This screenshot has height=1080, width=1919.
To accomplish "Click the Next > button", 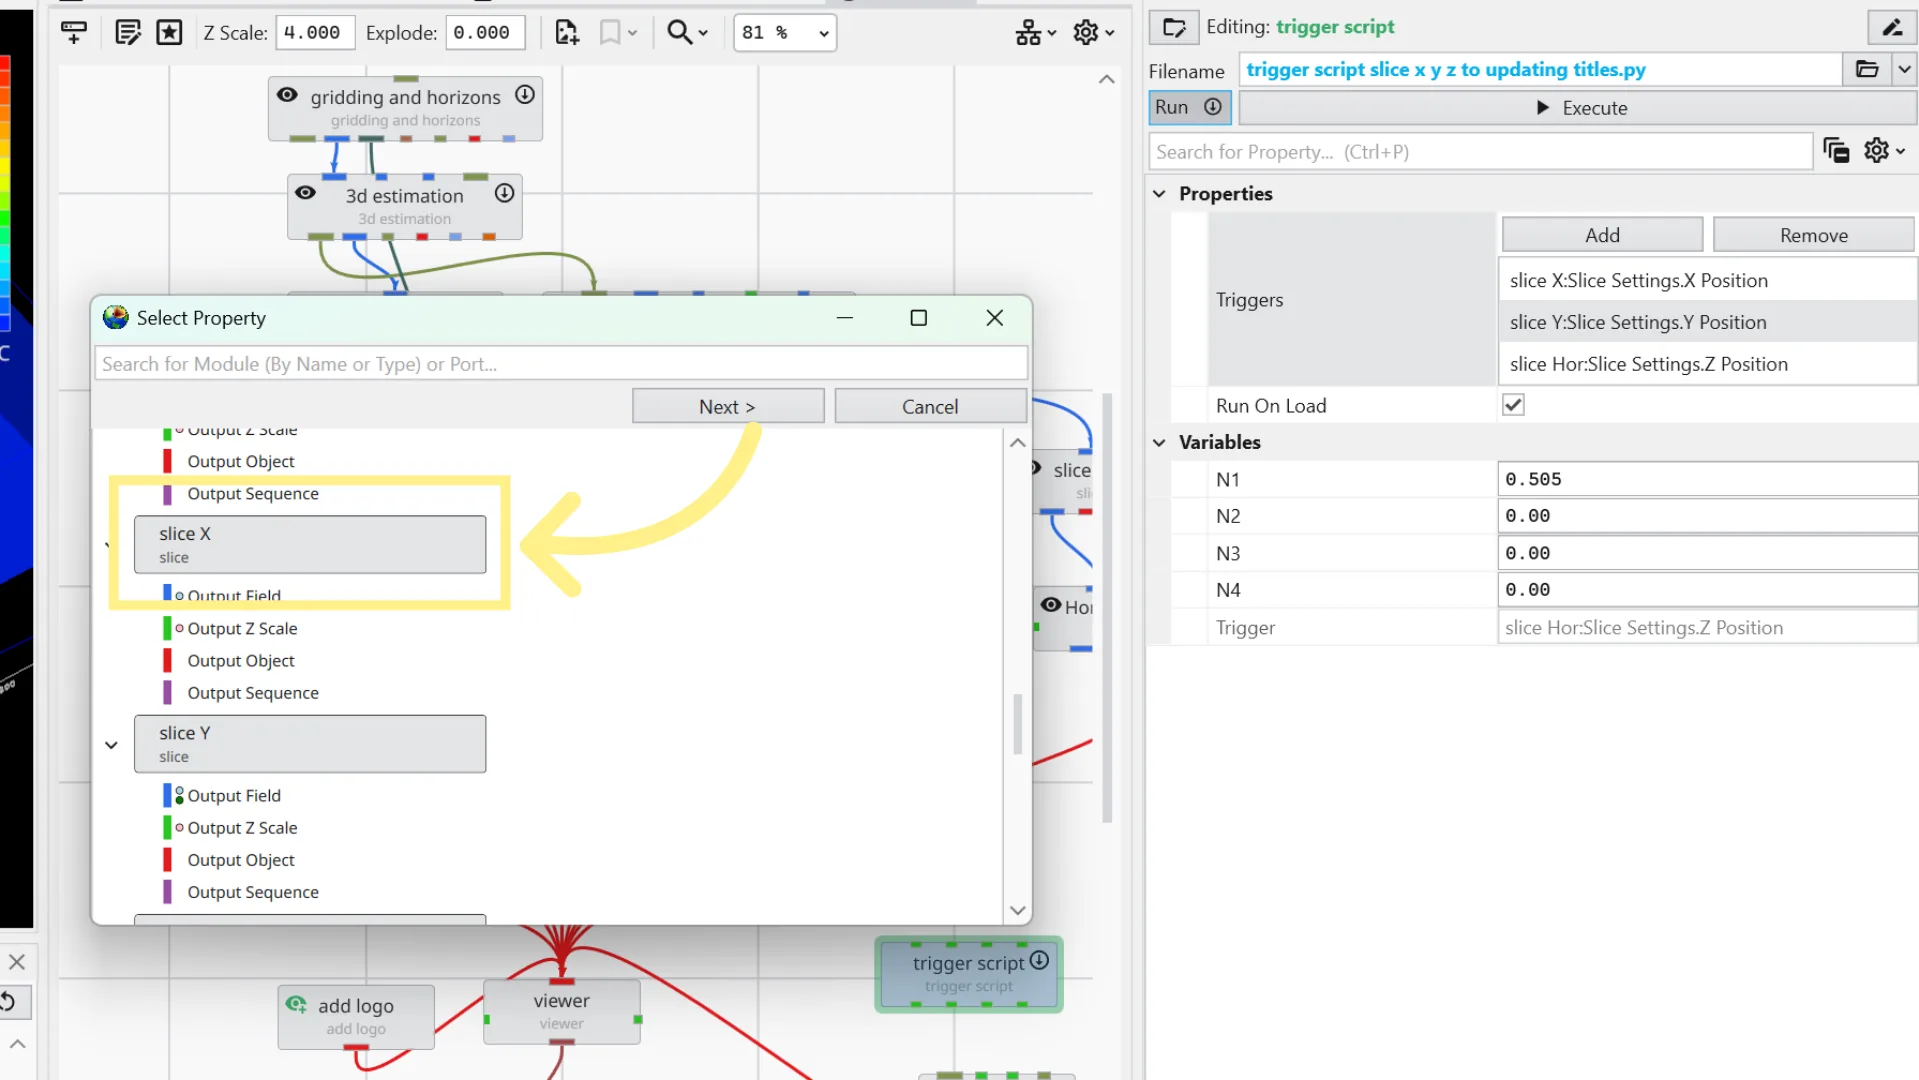I will click(728, 406).
